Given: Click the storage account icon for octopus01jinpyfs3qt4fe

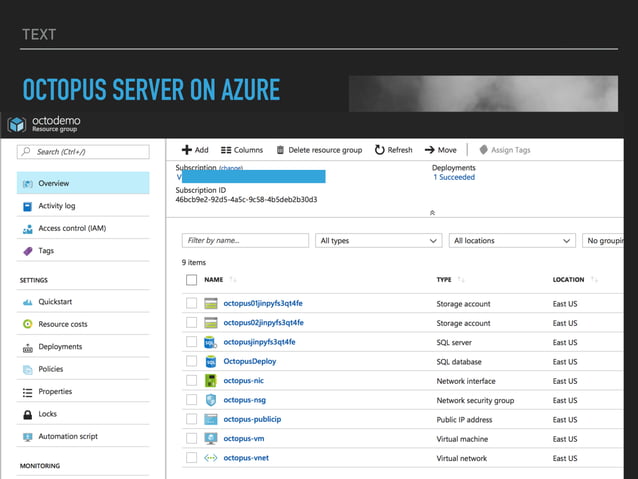Looking at the screenshot, I should pos(211,304).
